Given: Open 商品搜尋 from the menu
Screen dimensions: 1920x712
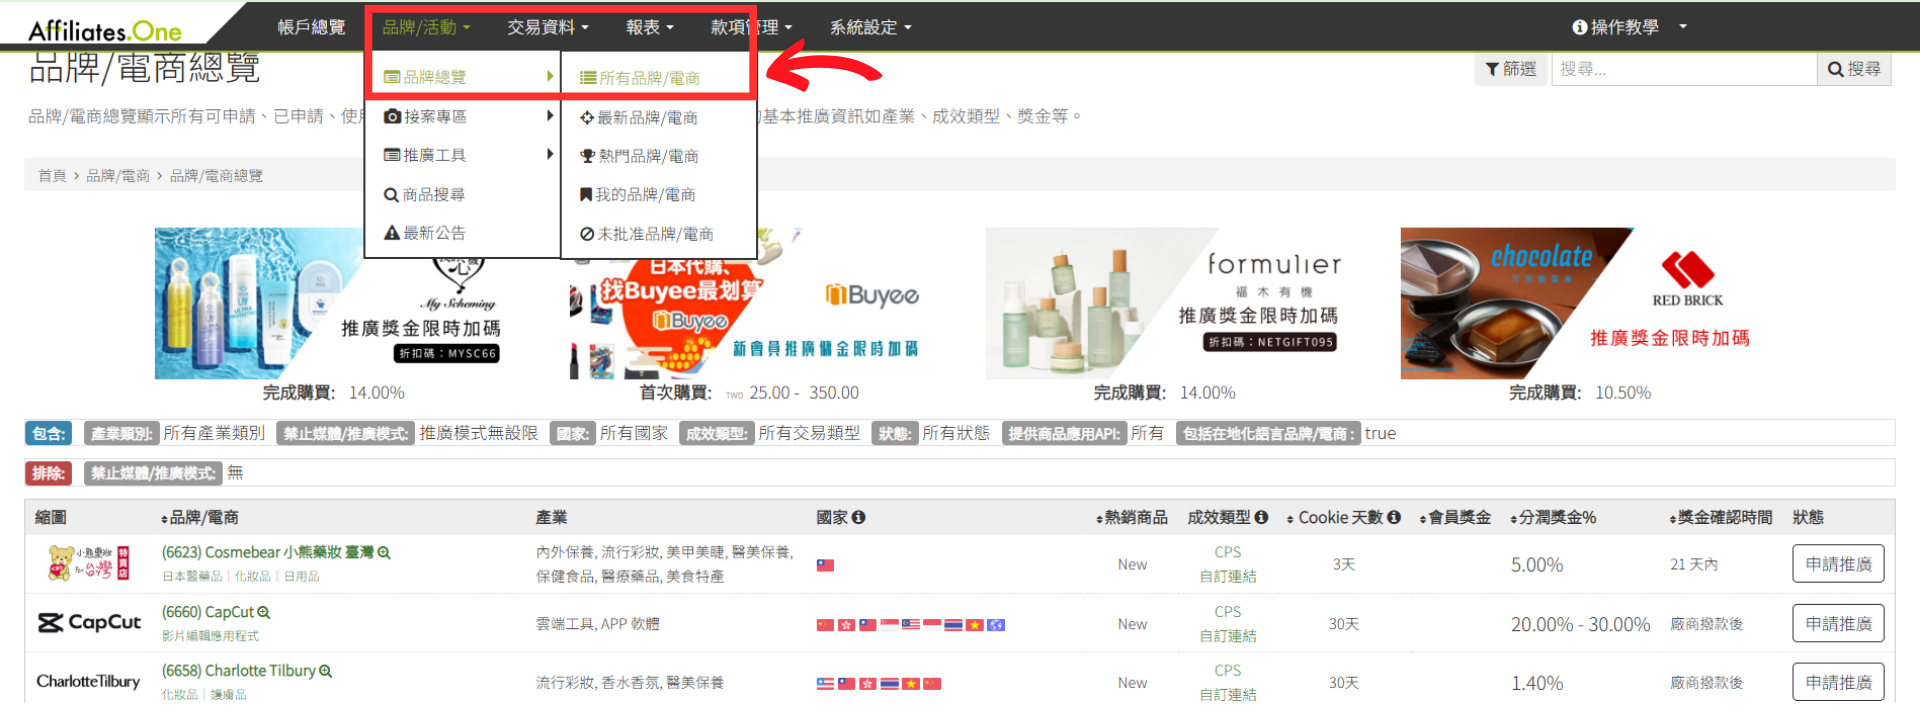Looking at the screenshot, I should [462, 194].
